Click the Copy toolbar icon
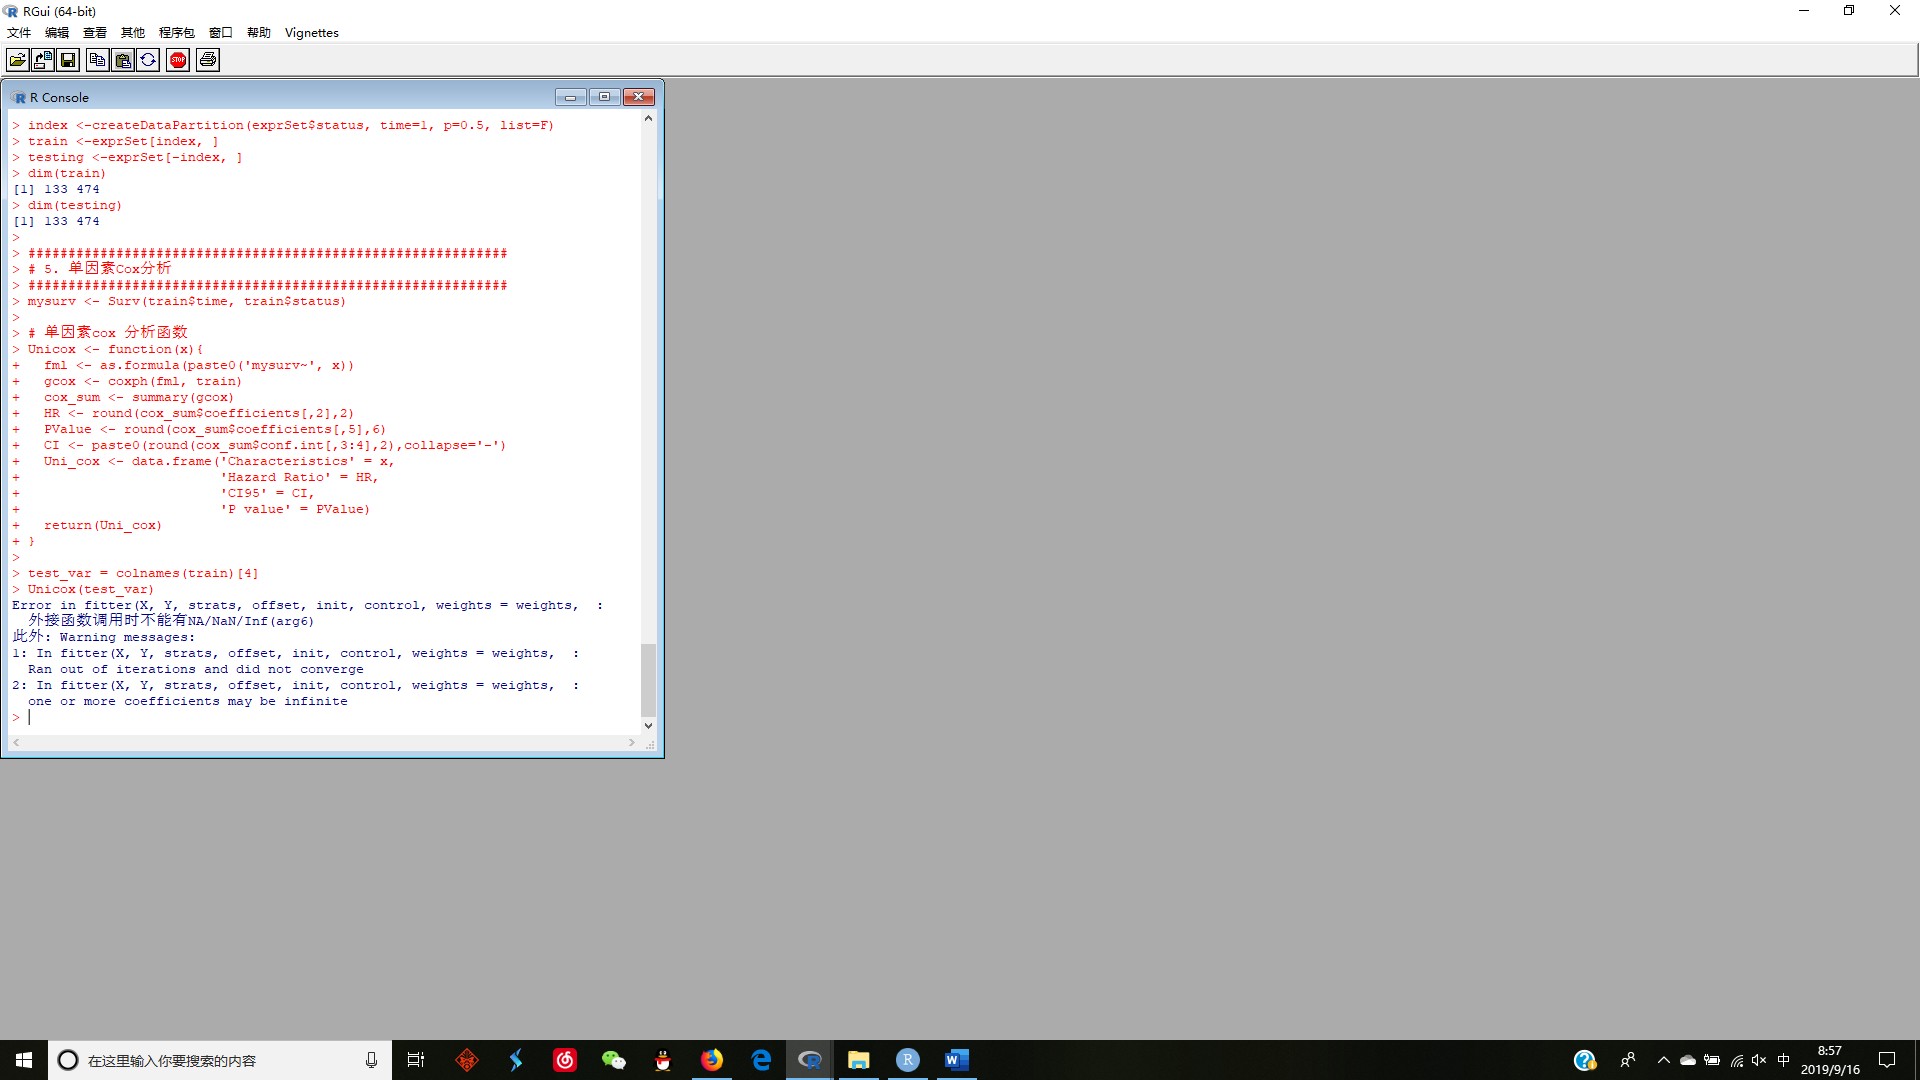 97,60
